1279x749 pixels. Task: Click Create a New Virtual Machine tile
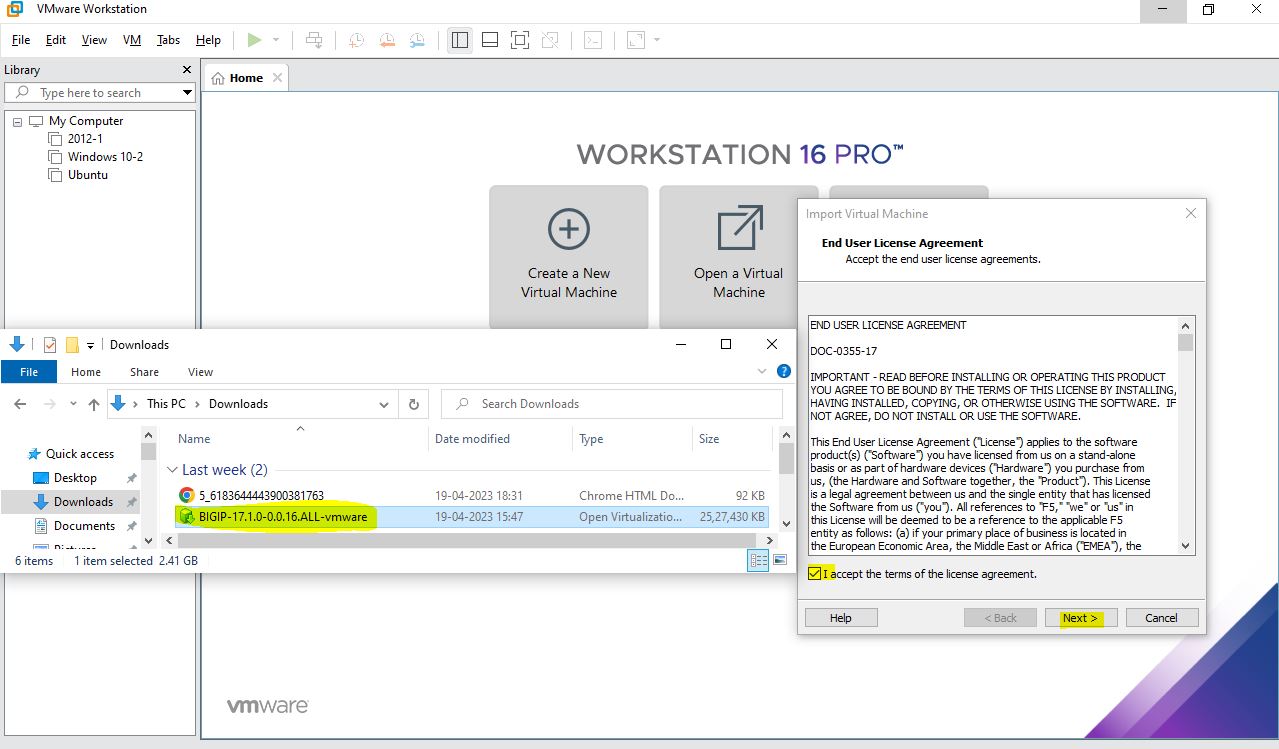click(x=568, y=257)
